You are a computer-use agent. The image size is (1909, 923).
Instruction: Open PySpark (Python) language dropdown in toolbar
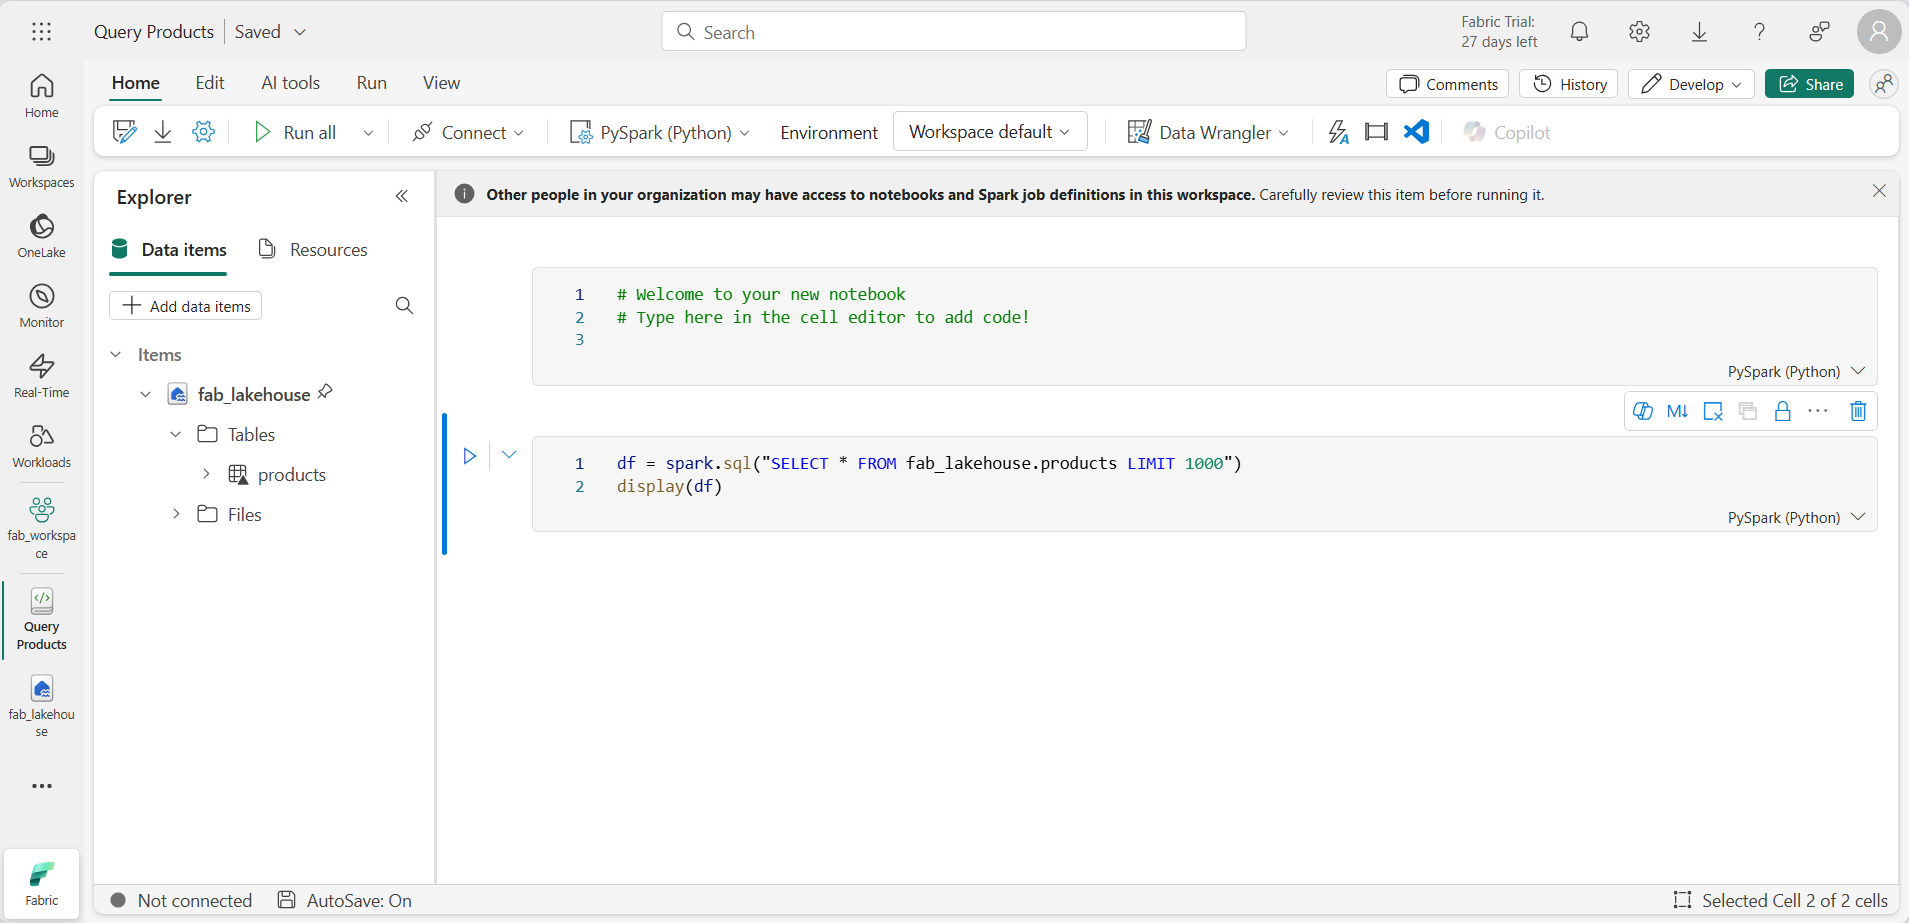pos(660,132)
